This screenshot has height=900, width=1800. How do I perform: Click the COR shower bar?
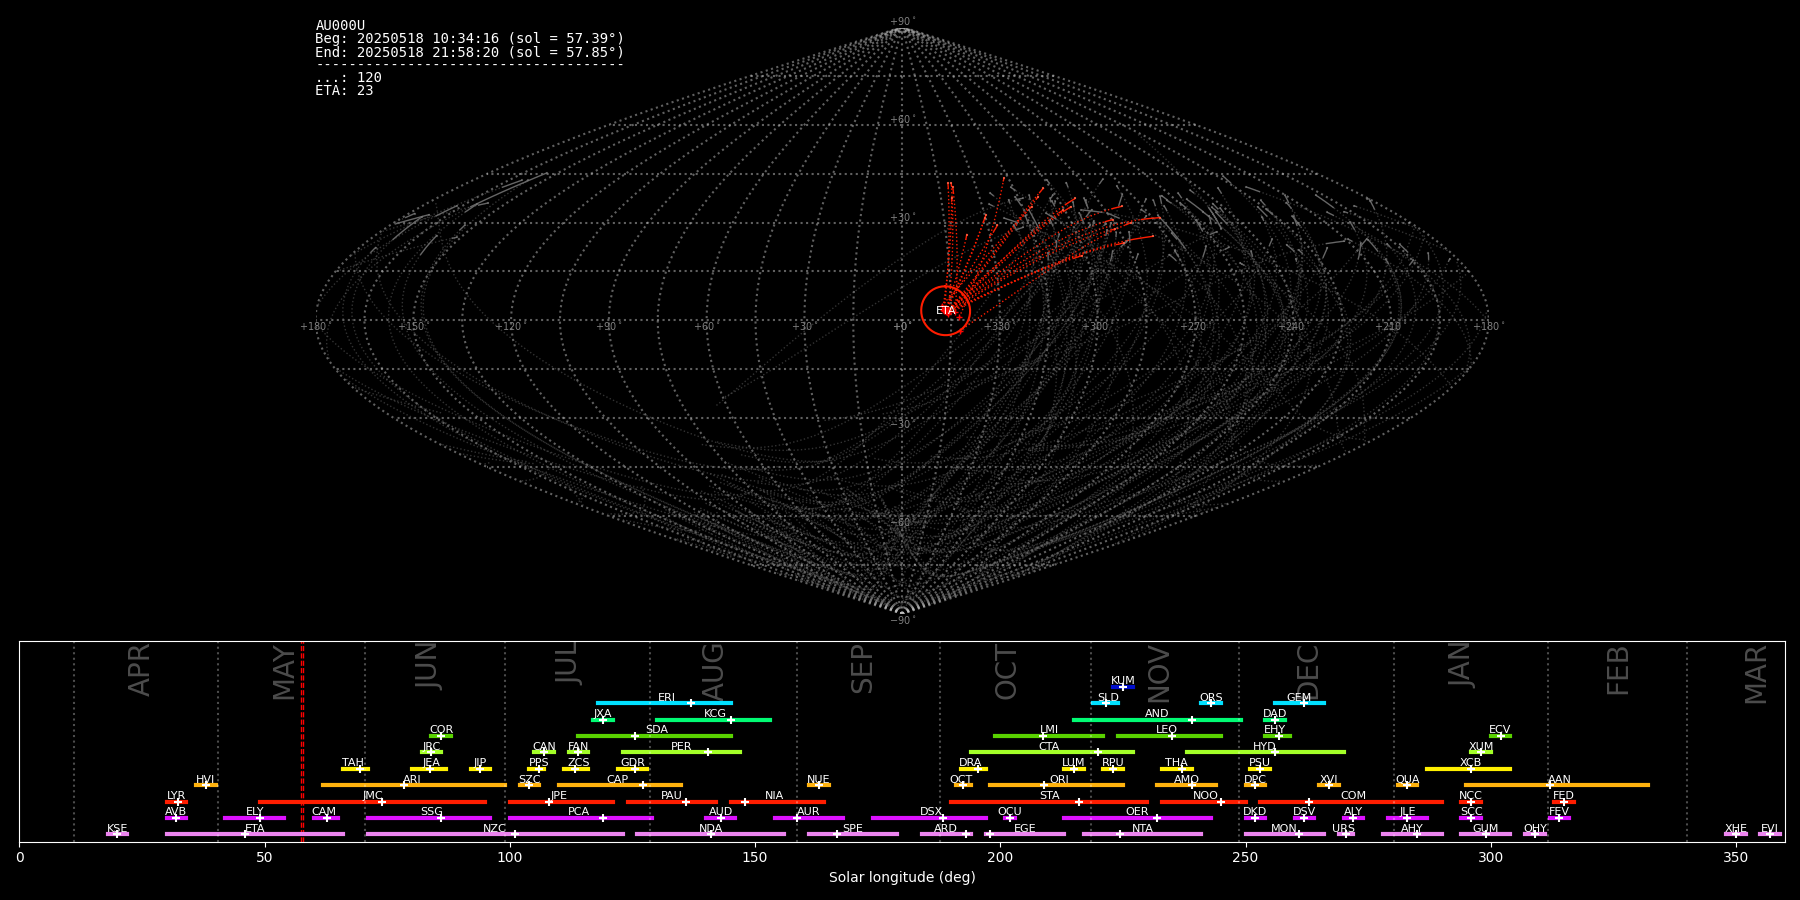[441, 736]
